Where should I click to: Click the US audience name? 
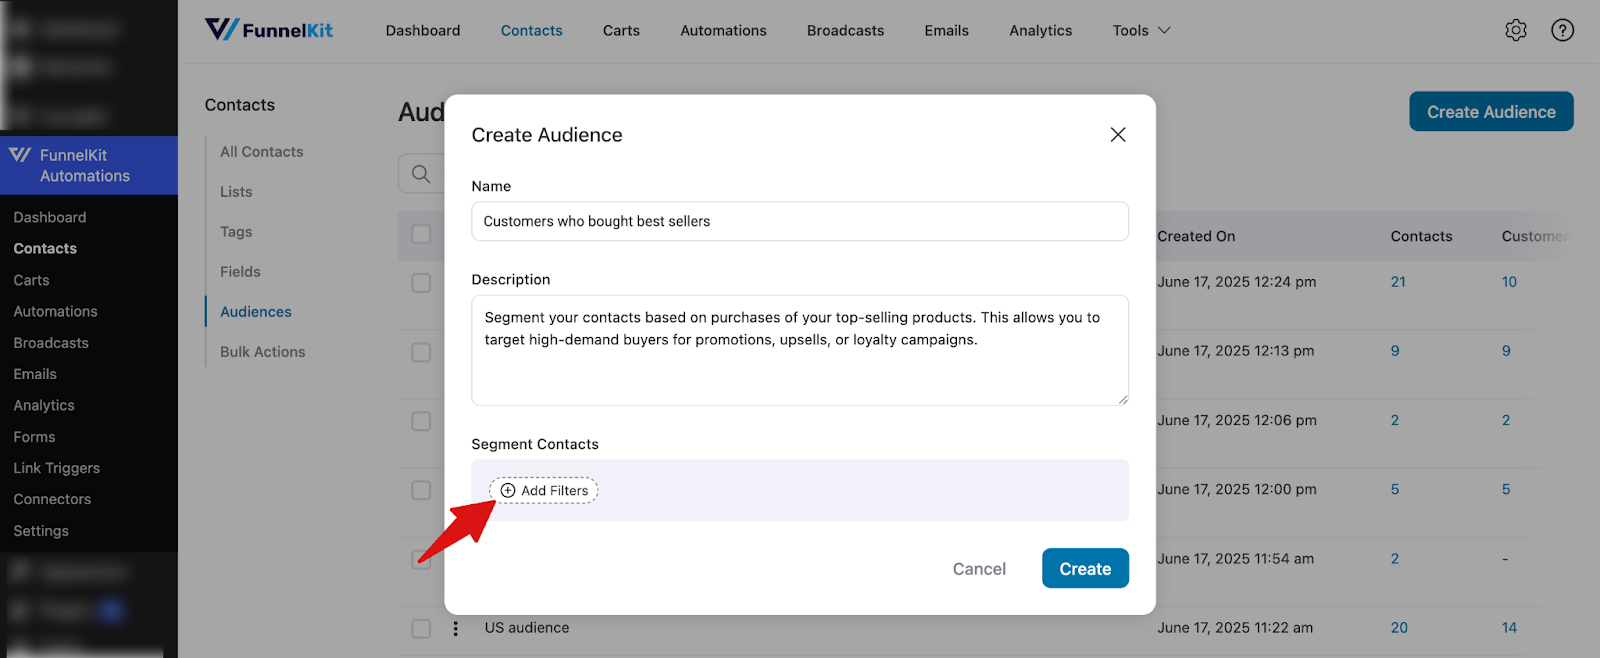pyautogui.click(x=527, y=627)
